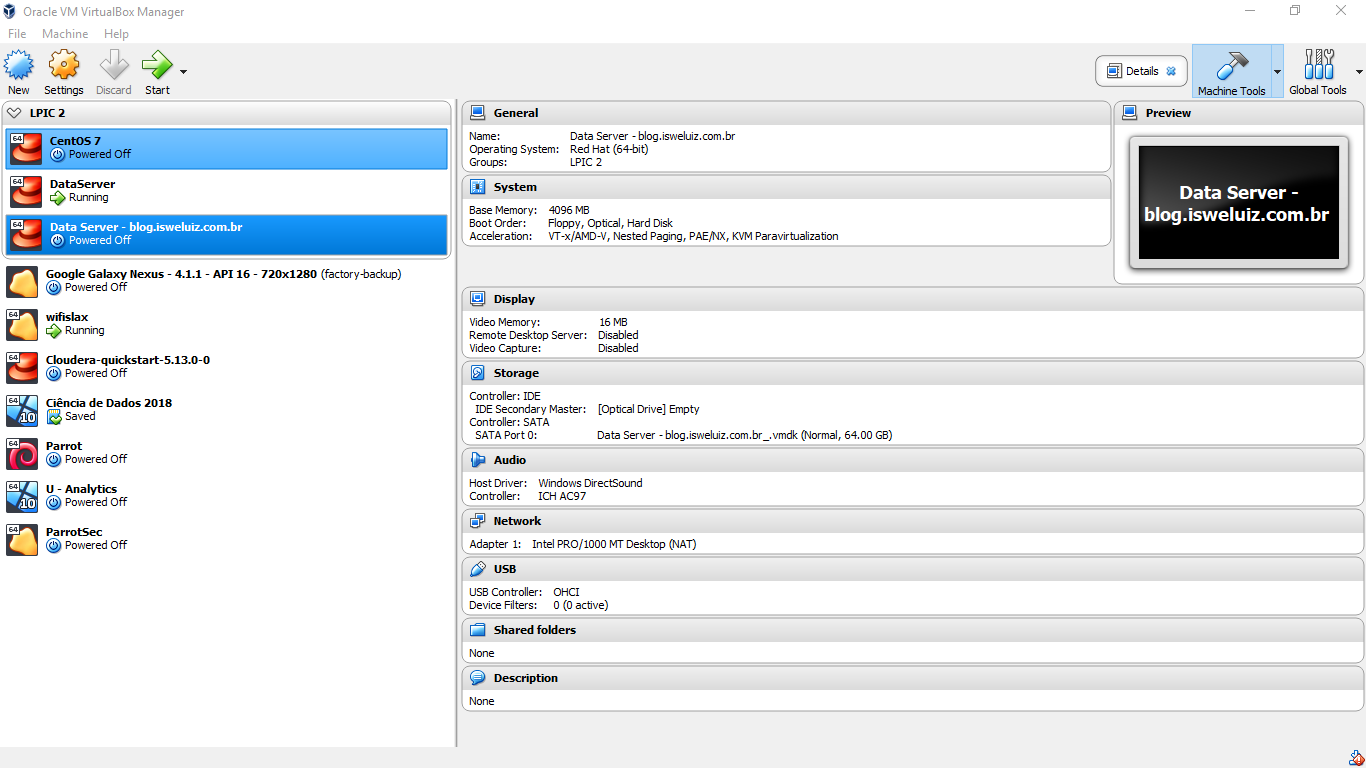Viewport: 1366px width, 768px height.
Task: Open Description settings header link
Action: click(526, 678)
